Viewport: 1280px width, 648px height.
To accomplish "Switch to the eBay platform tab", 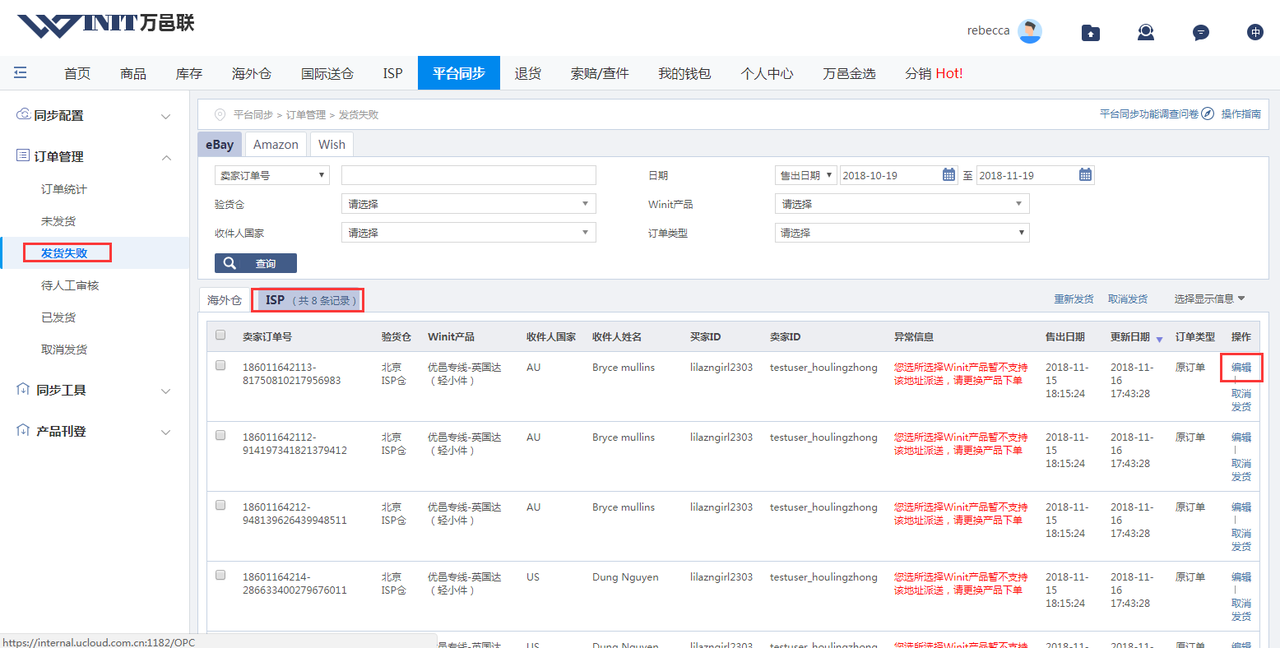I will [x=220, y=145].
